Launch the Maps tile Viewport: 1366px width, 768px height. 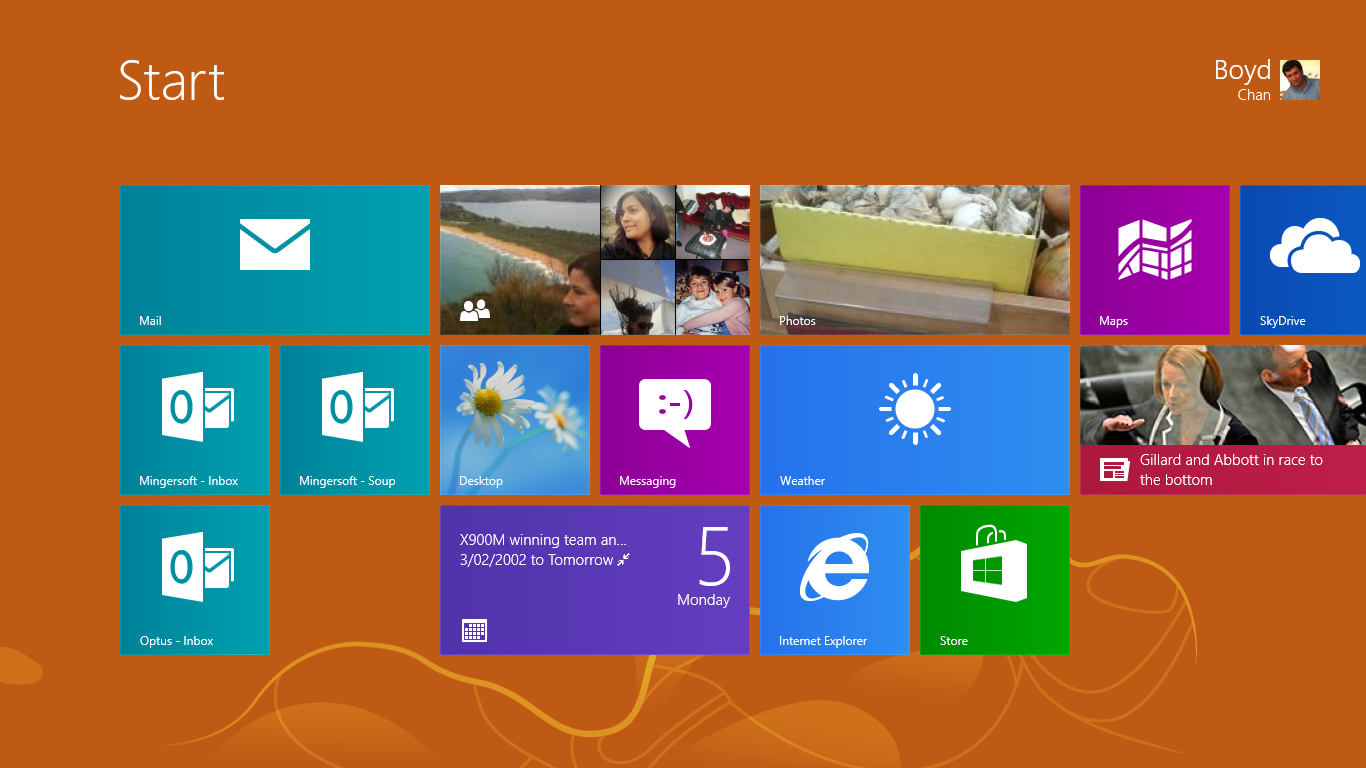pos(1155,260)
